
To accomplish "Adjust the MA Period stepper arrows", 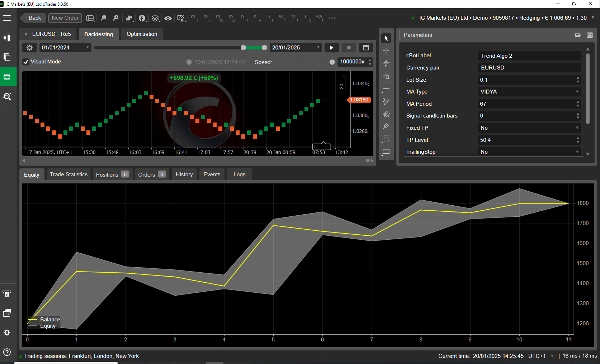I will (x=577, y=104).
